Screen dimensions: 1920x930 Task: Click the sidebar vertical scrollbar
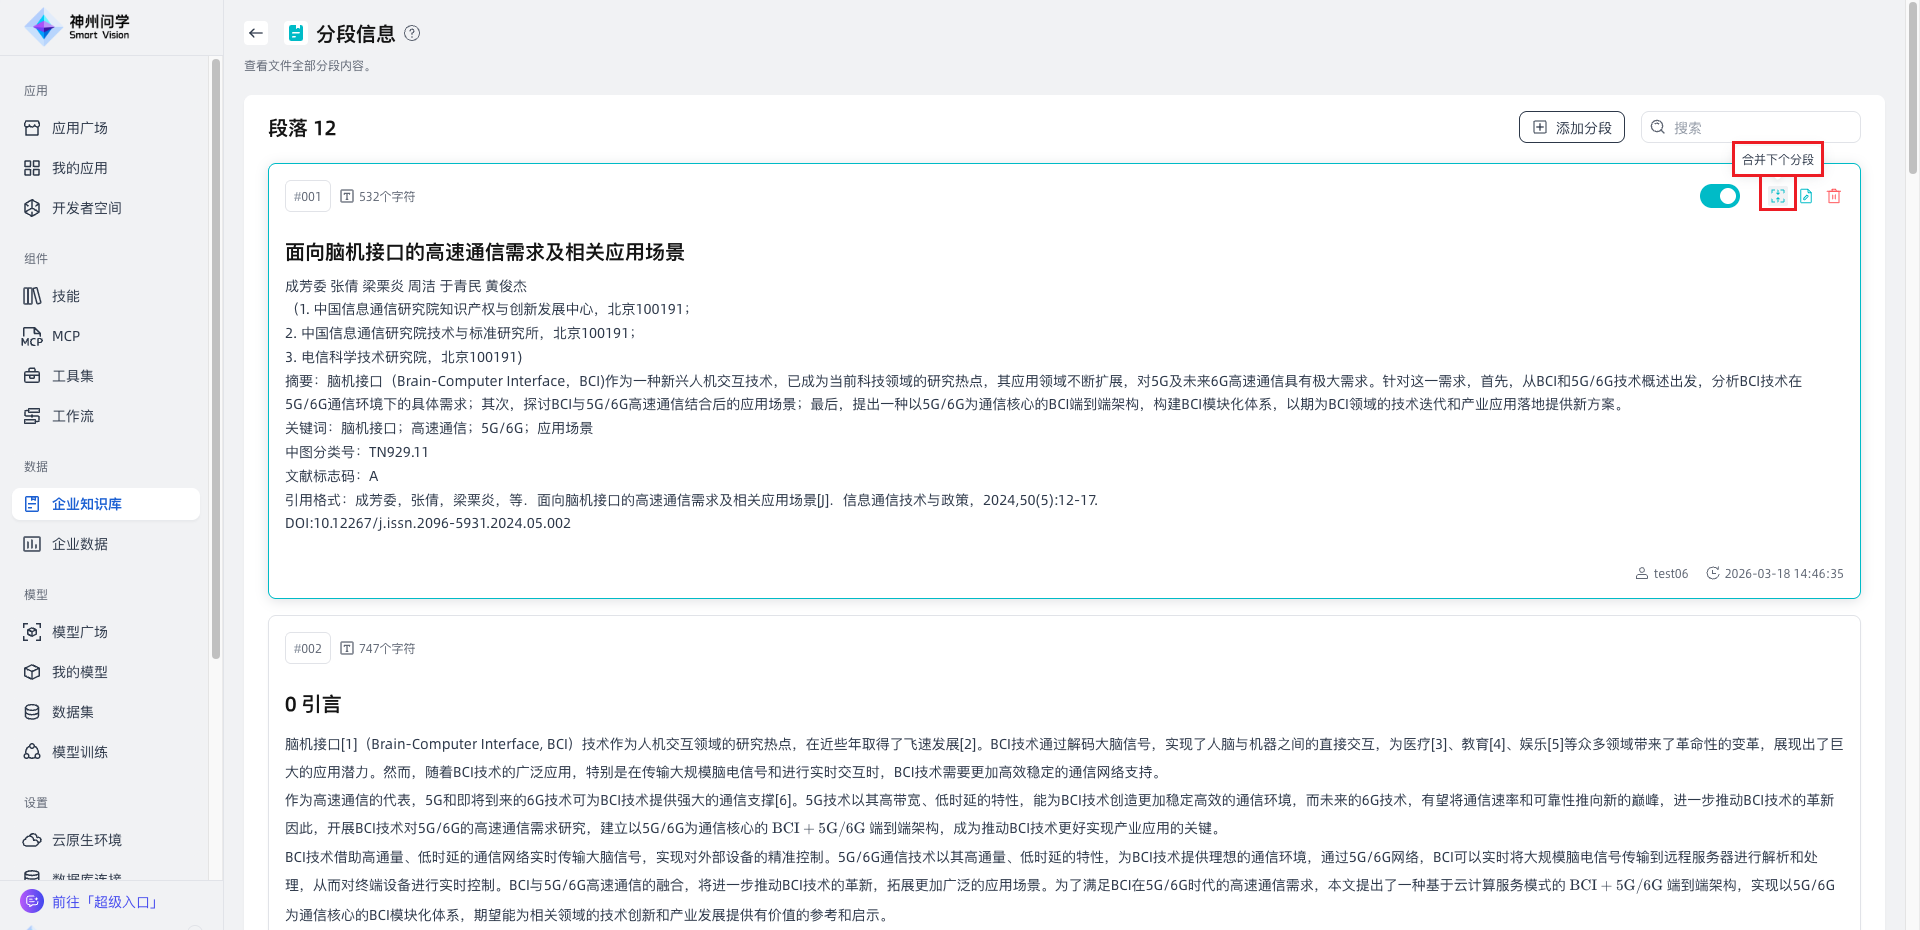coord(216,360)
